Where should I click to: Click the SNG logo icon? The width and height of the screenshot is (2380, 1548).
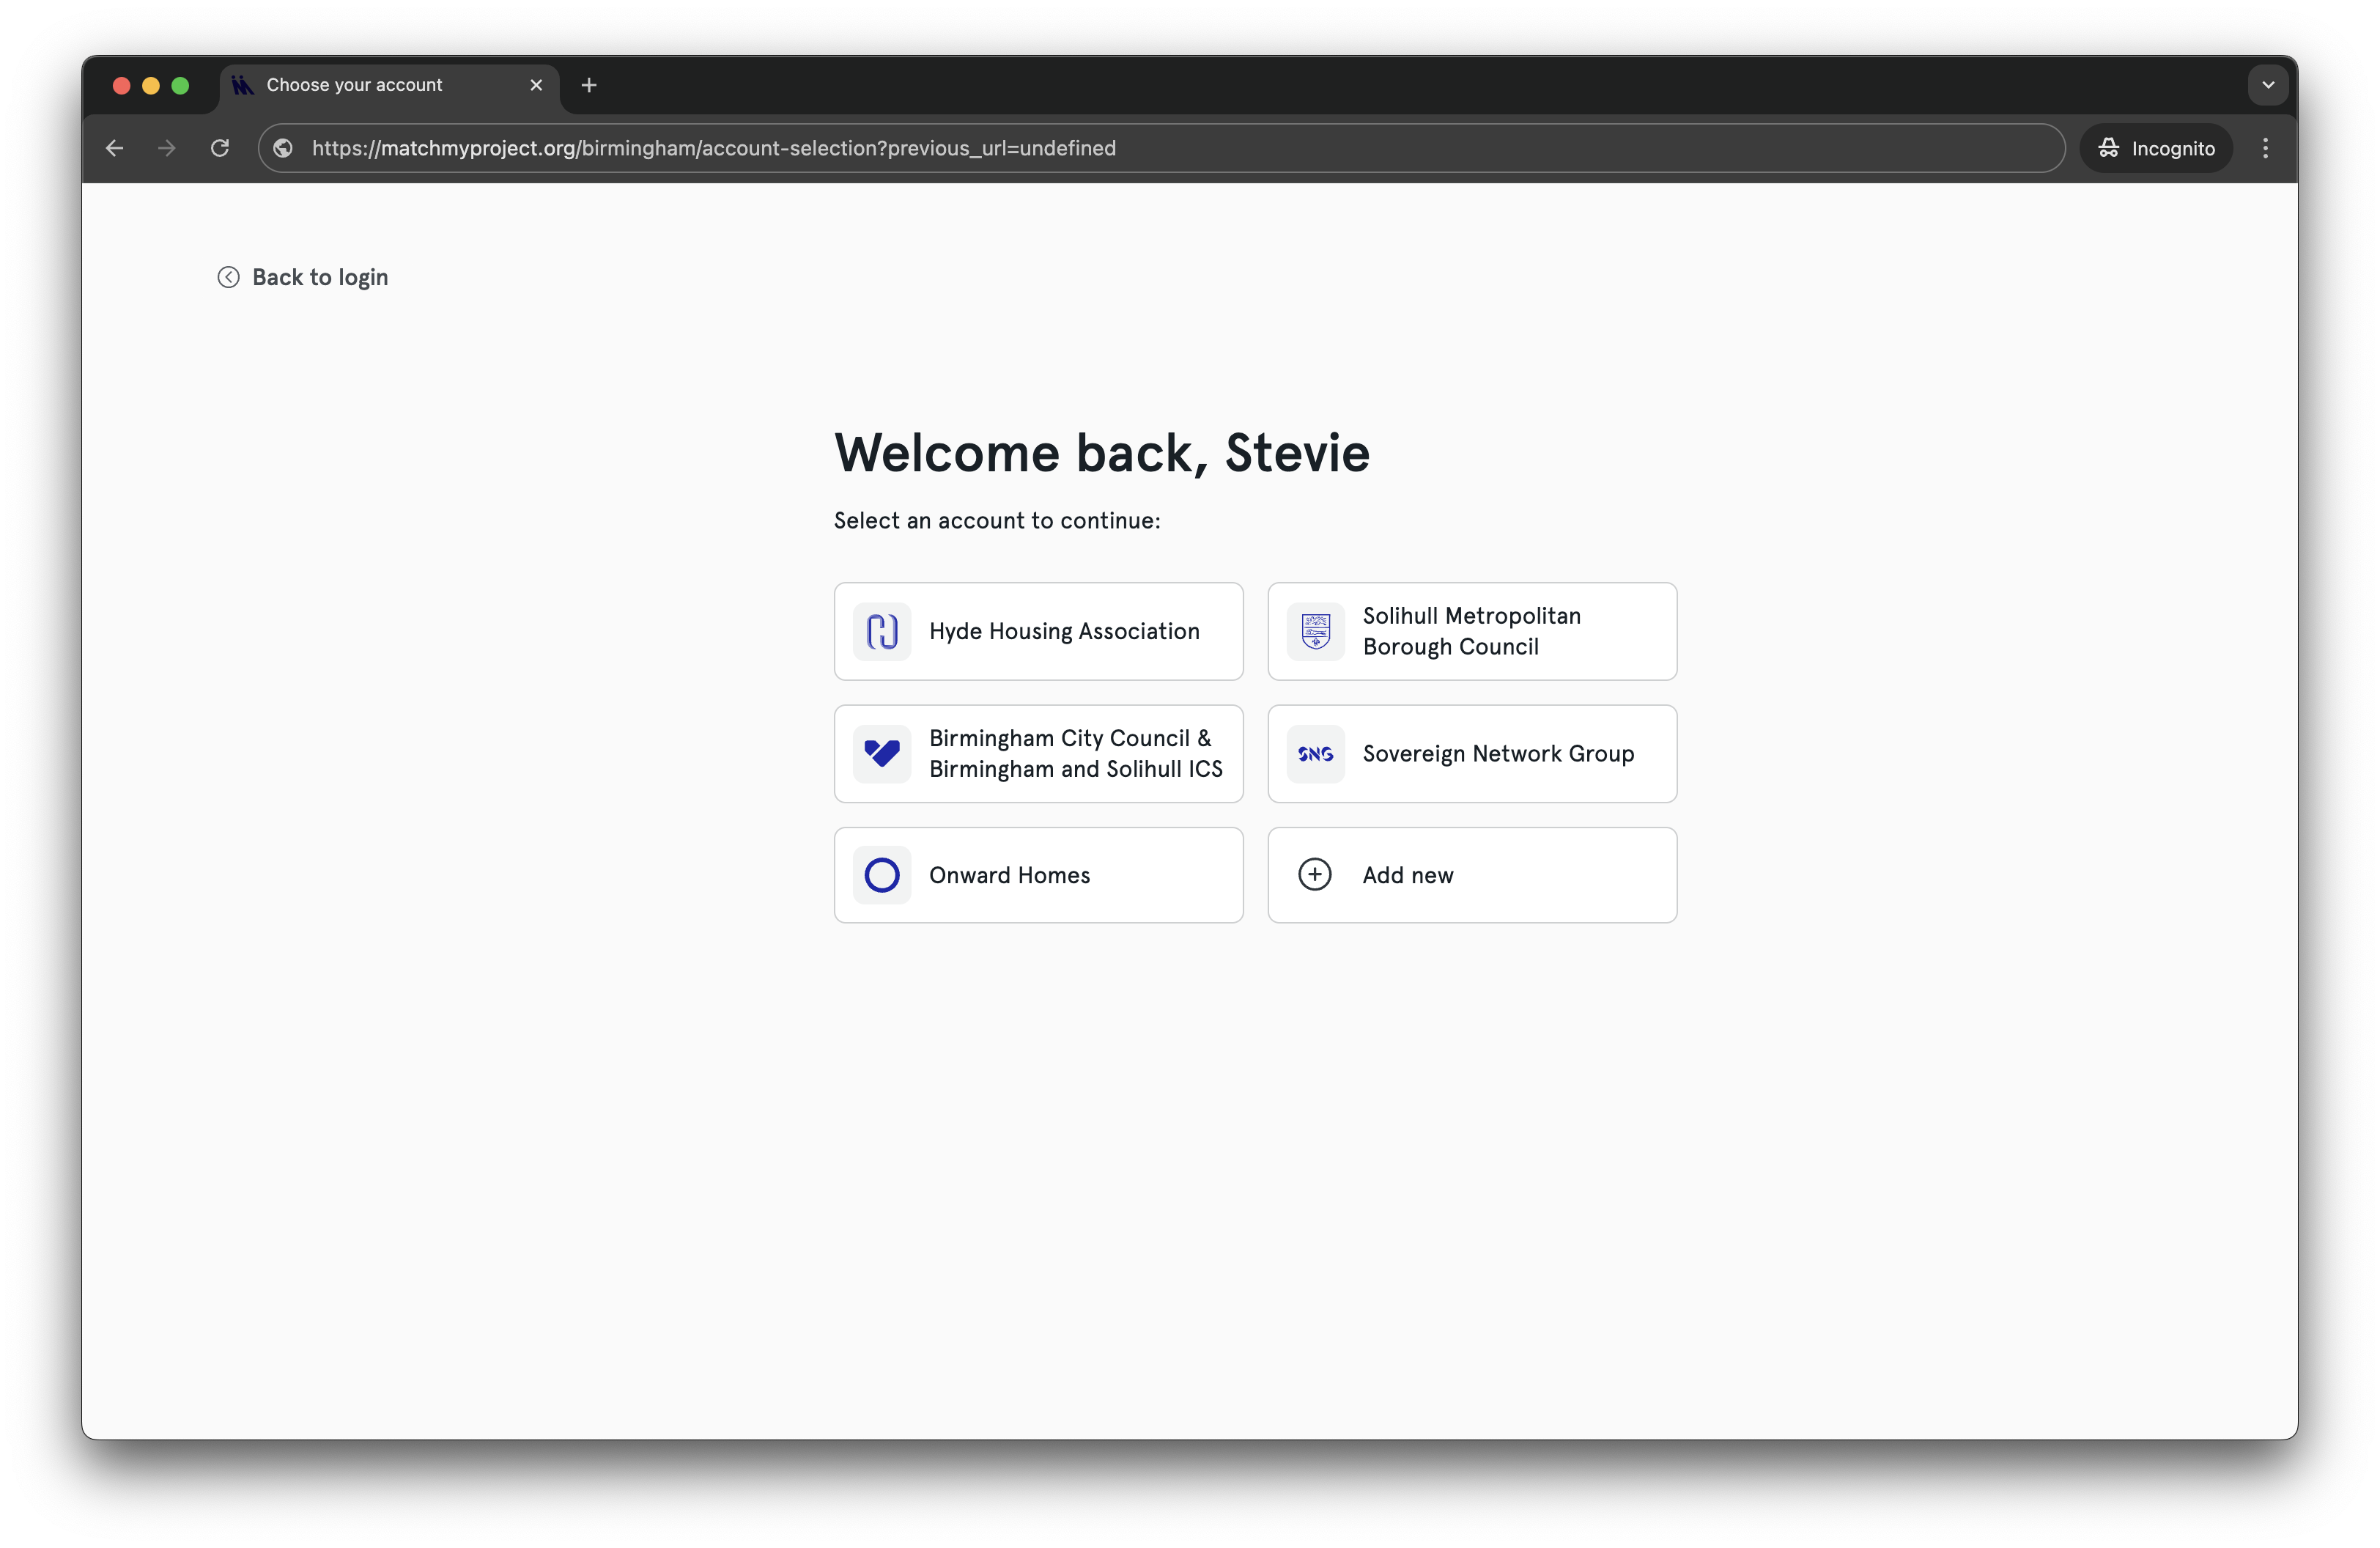coord(1315,753)
